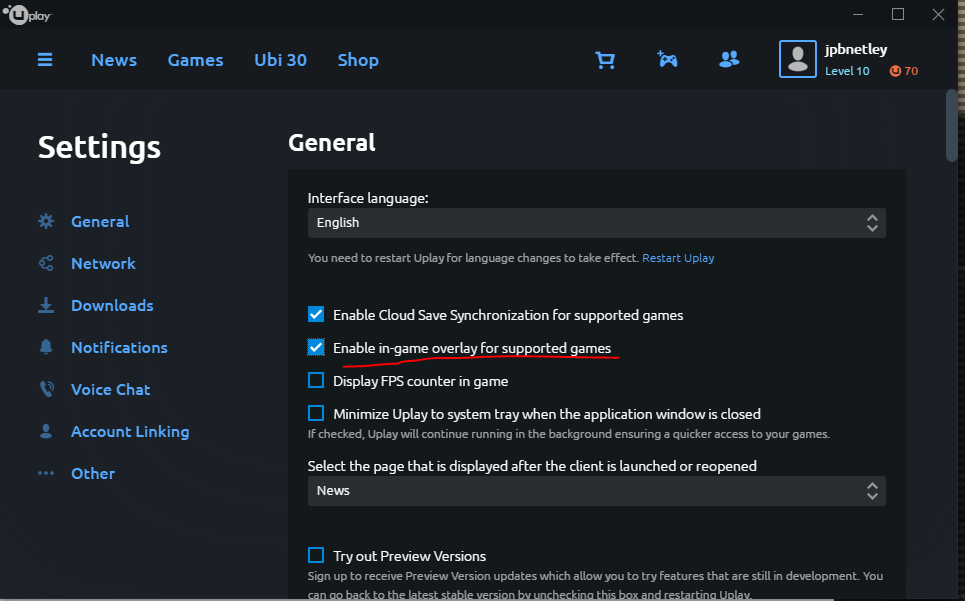The image size is (965, 601).
Task: Click the vertical scrollbar thumb
Action: pos(952,125)
